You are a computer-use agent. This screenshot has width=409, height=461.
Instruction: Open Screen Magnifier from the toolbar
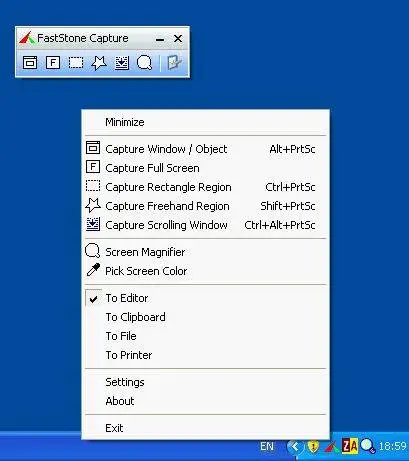[144, 63]
